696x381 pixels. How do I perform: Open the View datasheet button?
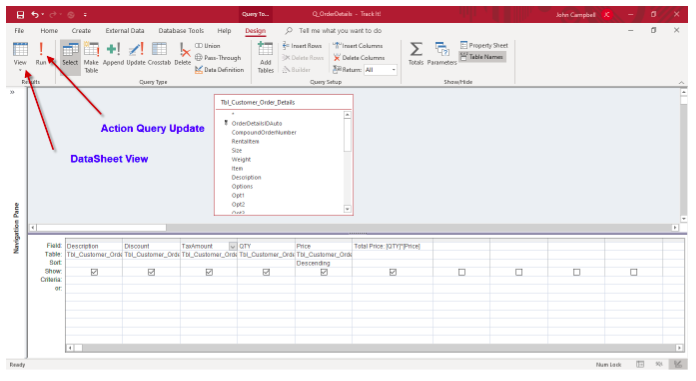20,54
